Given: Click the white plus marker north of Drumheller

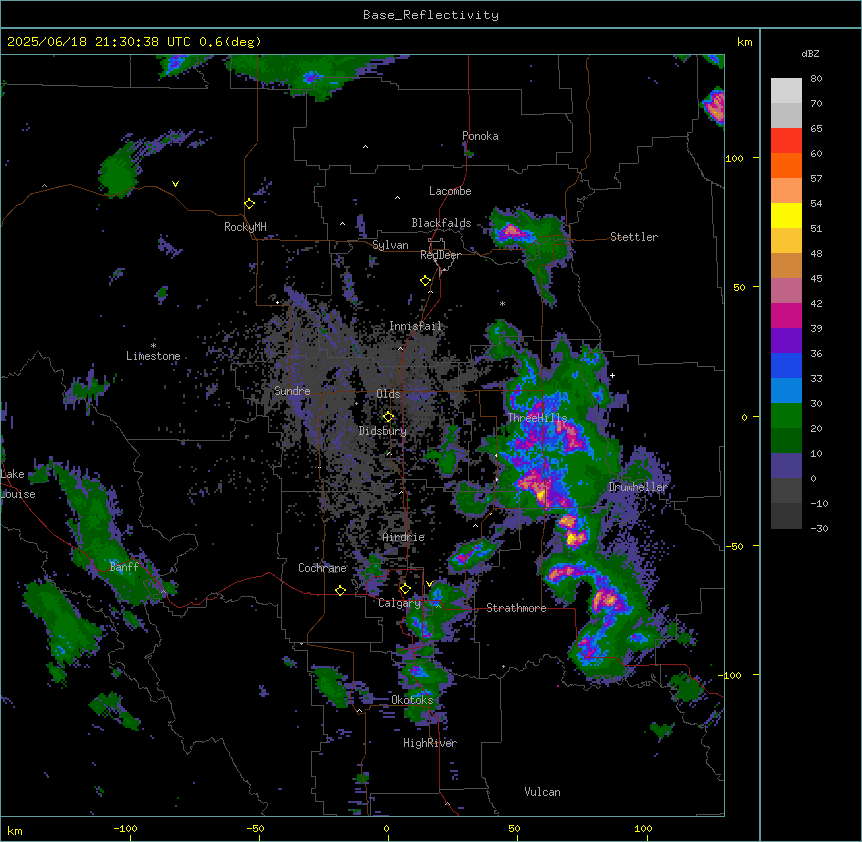Looking at the screenshot, I should [x=612, y=375].
